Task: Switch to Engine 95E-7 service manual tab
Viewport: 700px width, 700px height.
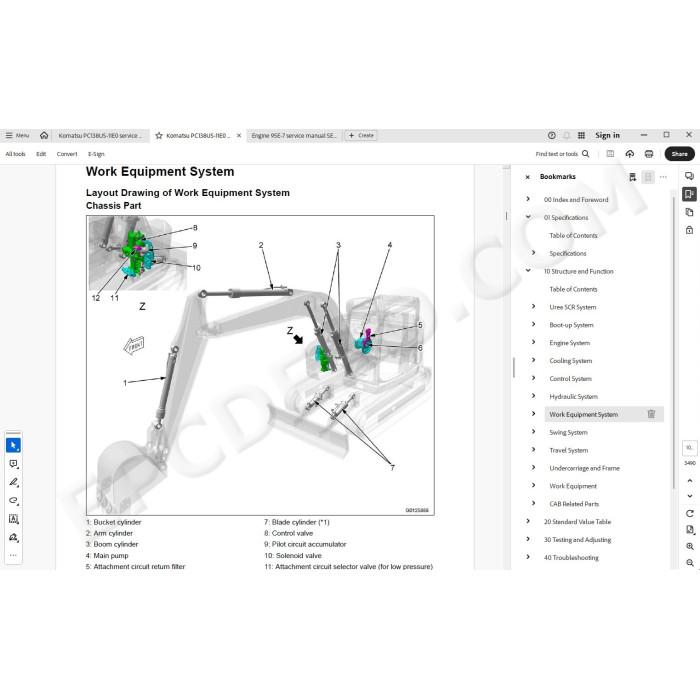Action: coord(293,135)
